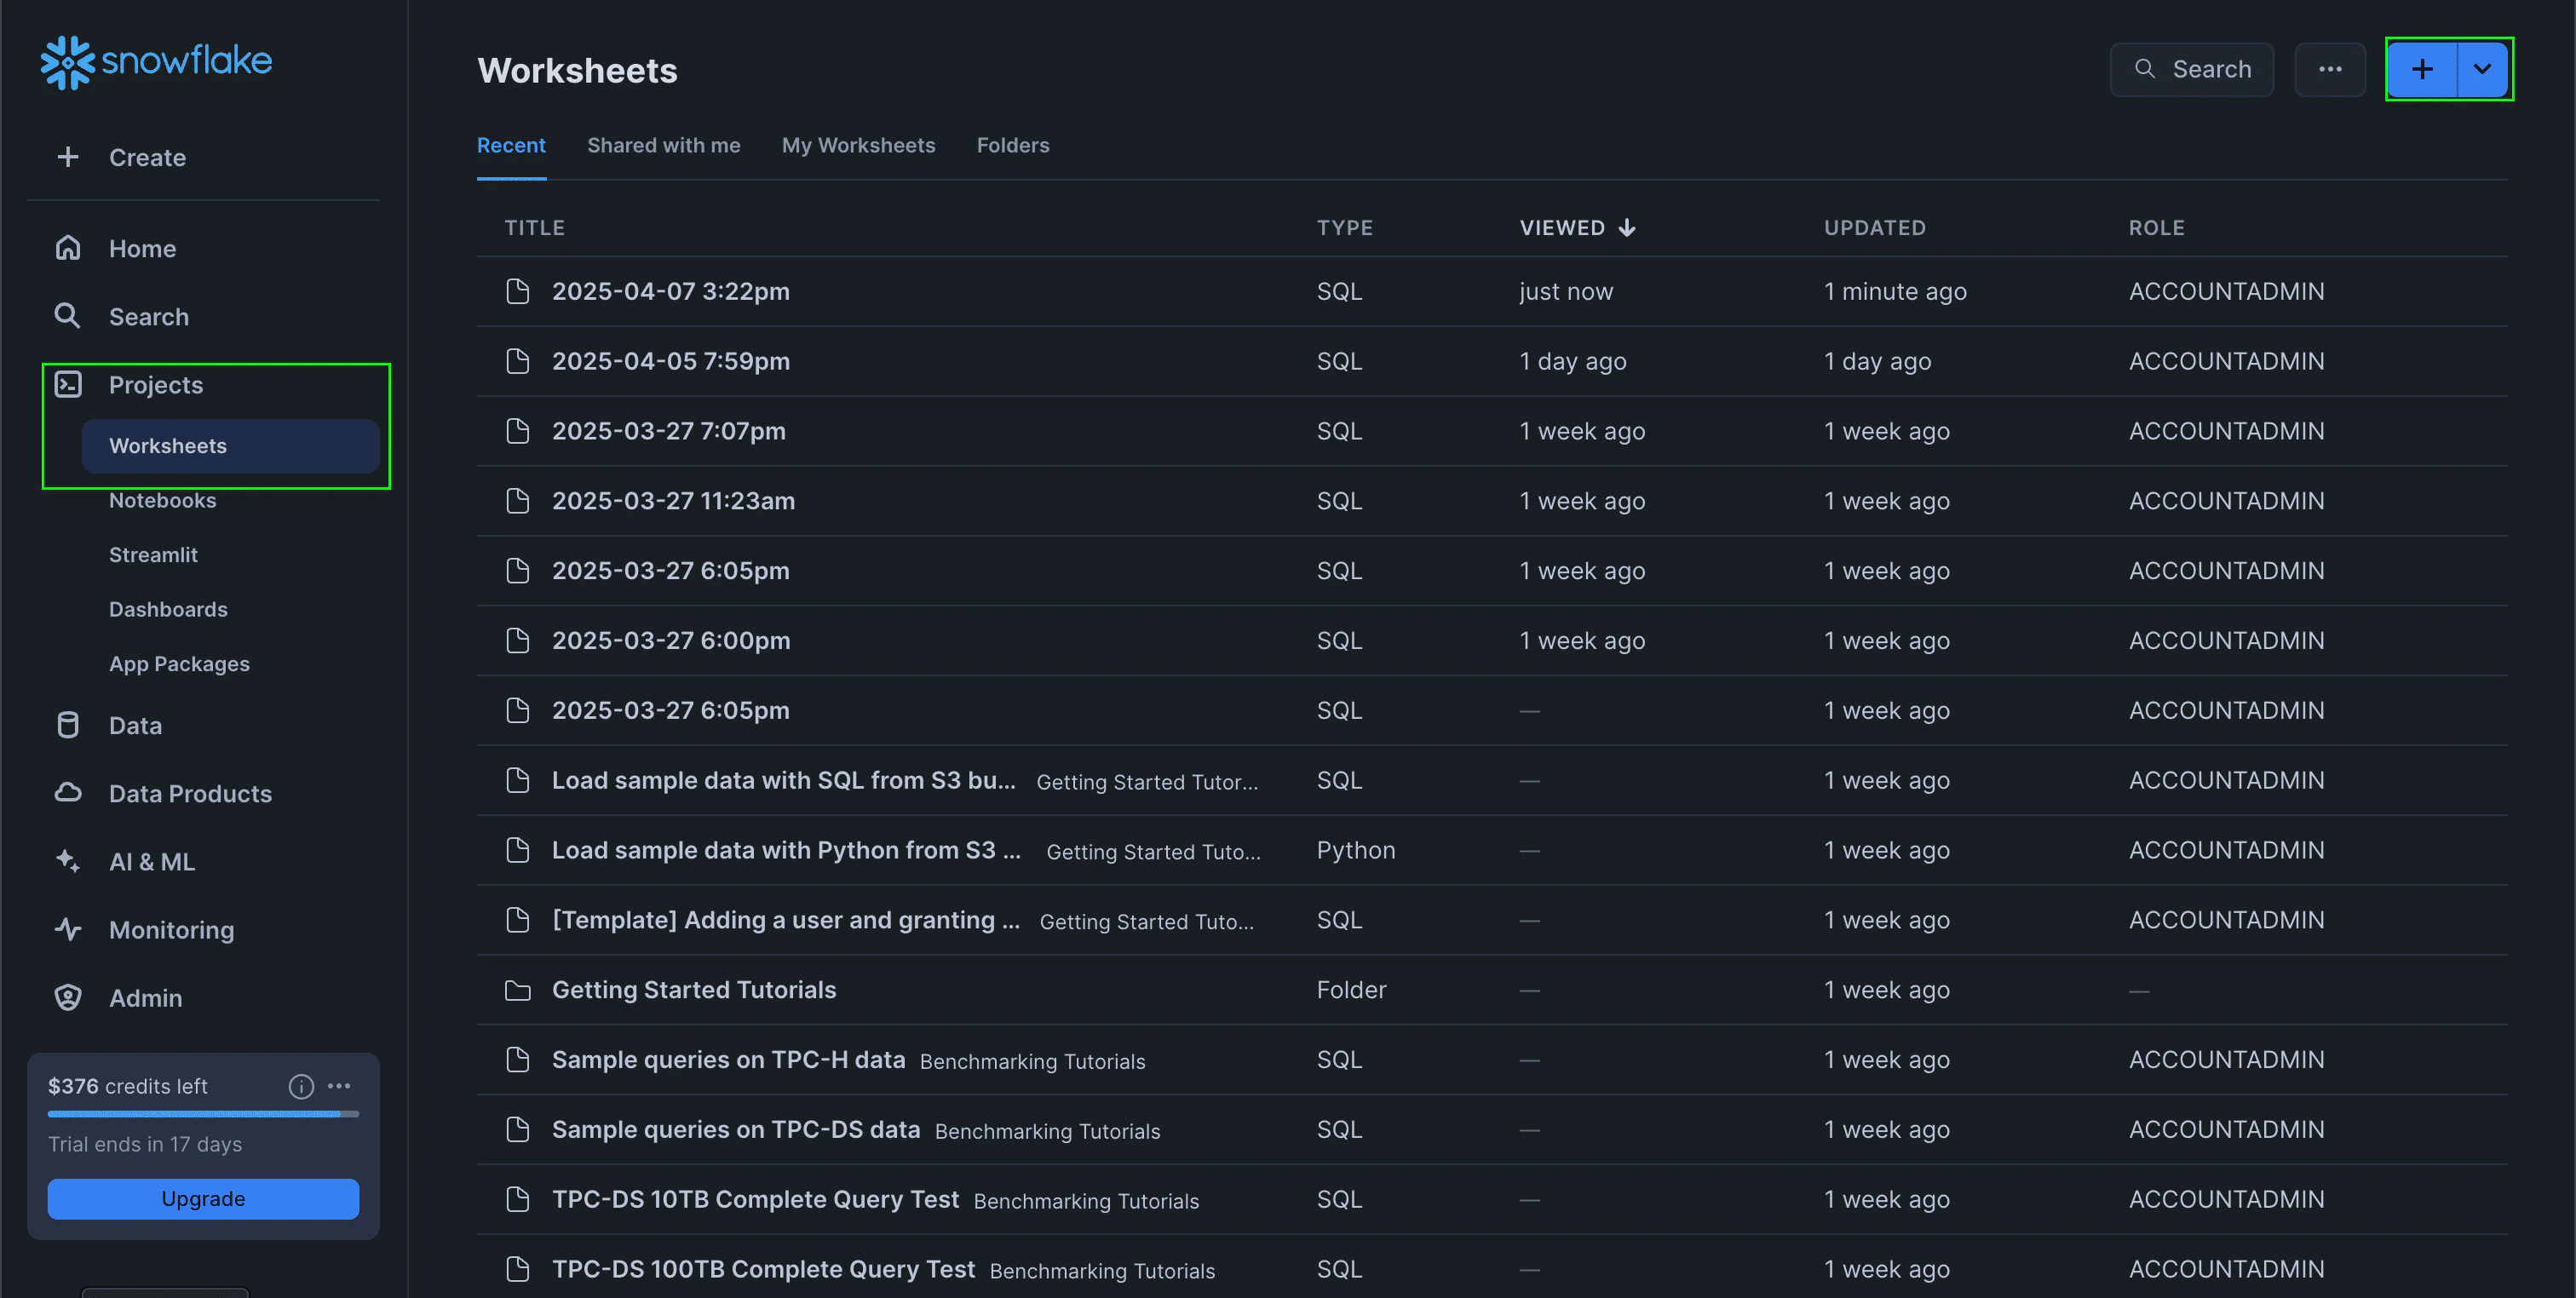Click the credits info icon
This screenshot has height=1298, width=2576.
[x=301, y=1086]
